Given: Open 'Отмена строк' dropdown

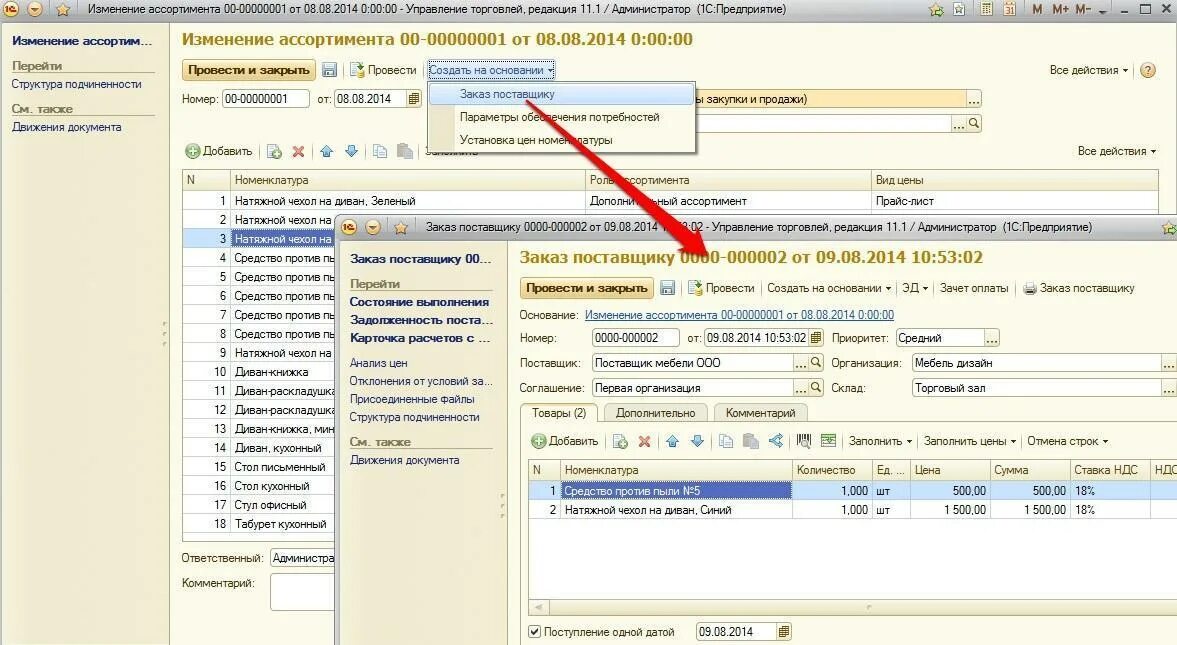Looking at the screenshot, I should point(1067,442).
